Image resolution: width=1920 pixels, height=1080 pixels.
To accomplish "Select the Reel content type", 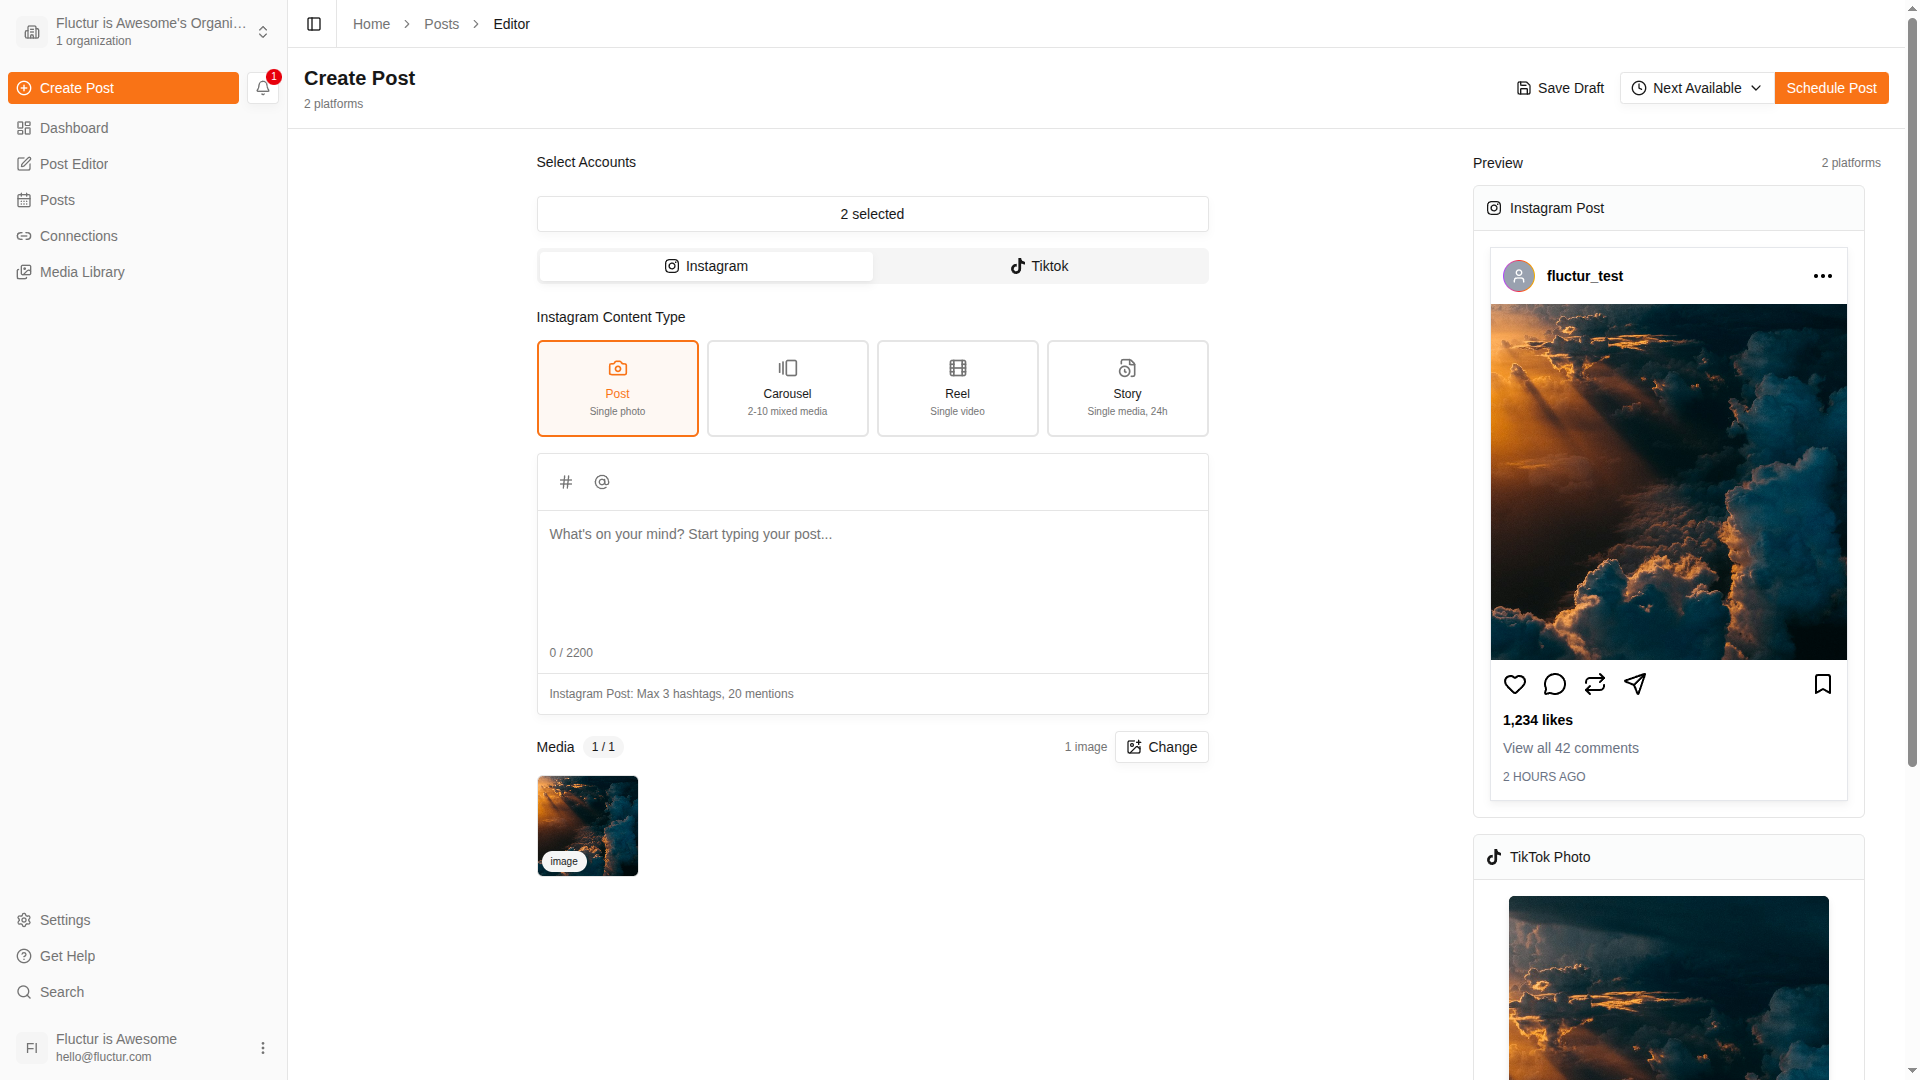I will pyautogui.click(x=958, y=388).
